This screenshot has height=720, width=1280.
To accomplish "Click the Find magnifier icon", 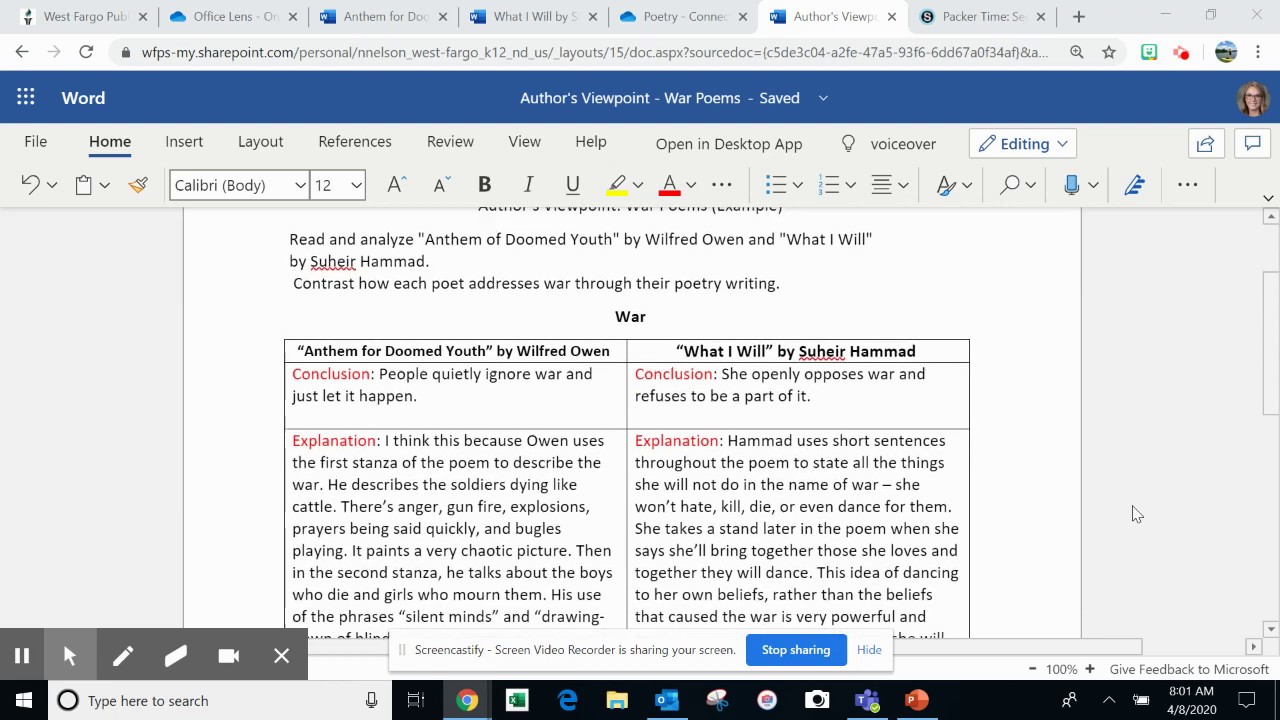I will [1010, 184].
